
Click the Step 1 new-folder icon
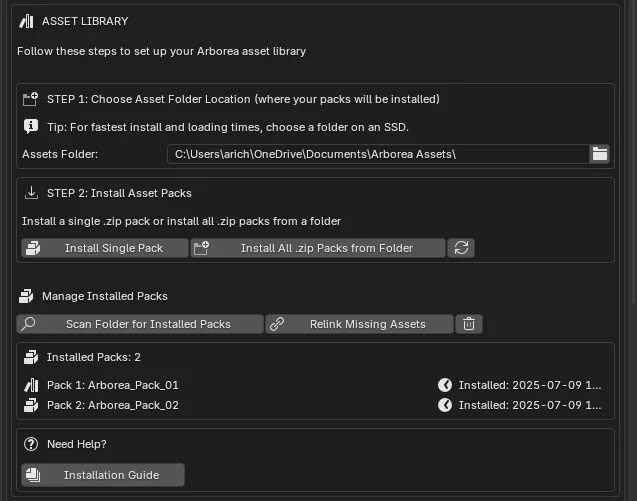pyautogui.click(x=30, y=99)
